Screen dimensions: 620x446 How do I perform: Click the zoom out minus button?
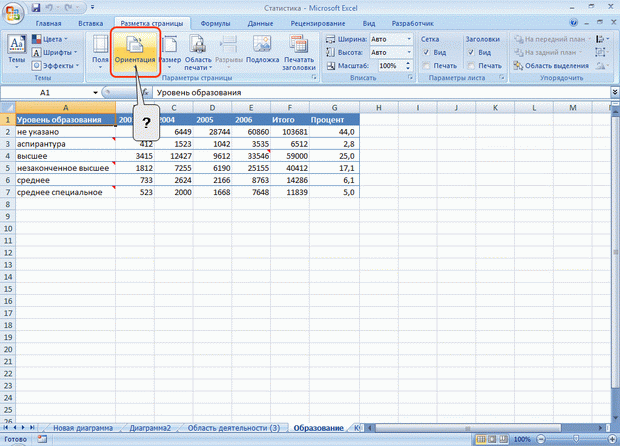click(541, 439)
